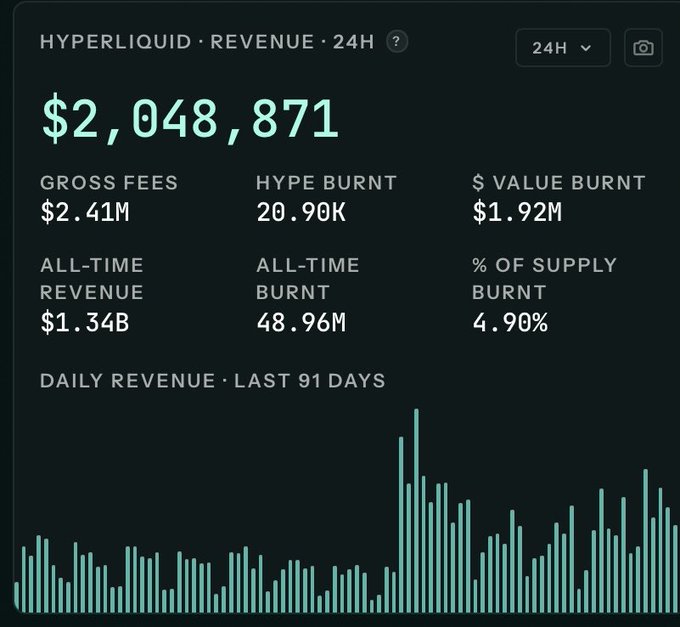Click the tallest bar in daily revenue chart
This screenshot has width=680, height=627.
(x=416, y=510)
